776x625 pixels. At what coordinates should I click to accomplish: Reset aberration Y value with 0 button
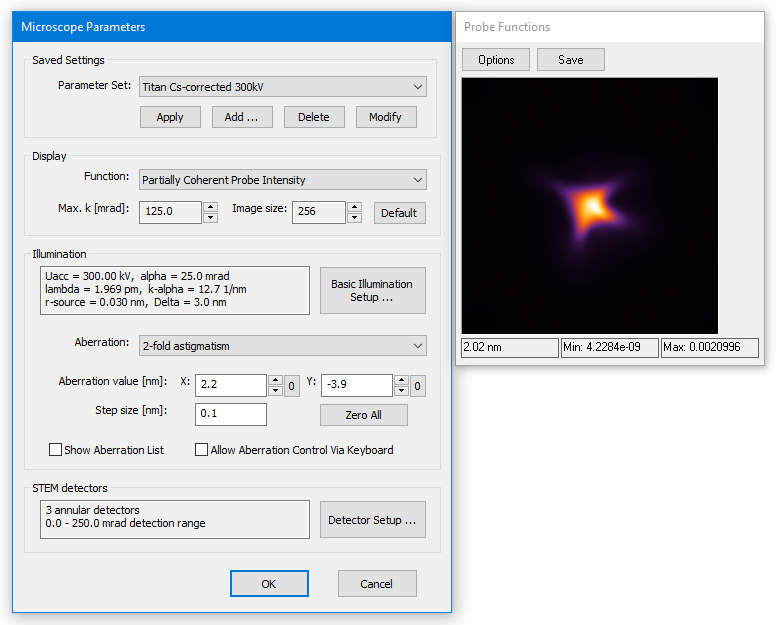[x=418, y=386]
